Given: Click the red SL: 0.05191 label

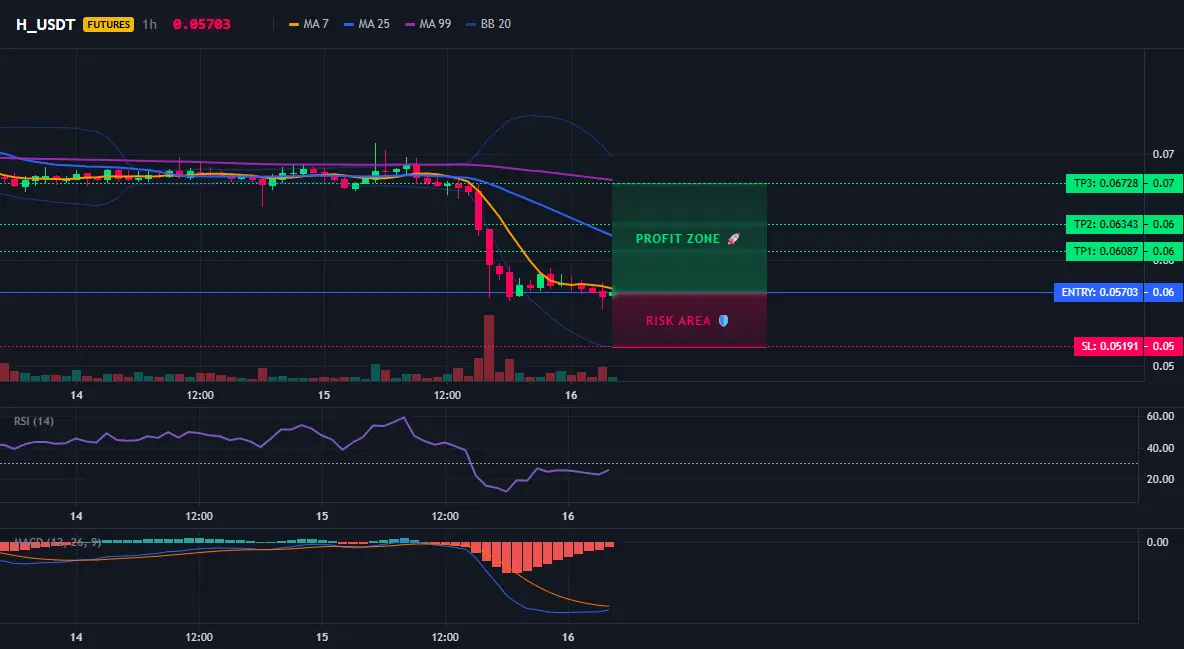Looking at the screenshot, I should pos(1108,347).
